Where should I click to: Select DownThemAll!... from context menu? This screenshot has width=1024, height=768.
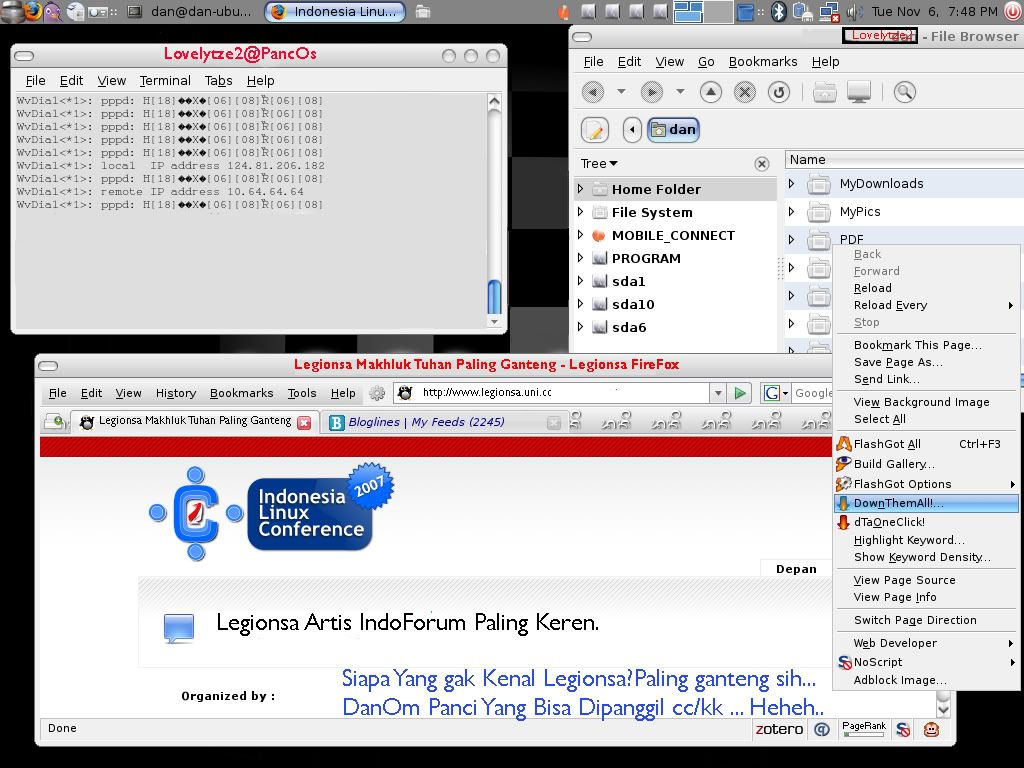click(x=927, y=503)
